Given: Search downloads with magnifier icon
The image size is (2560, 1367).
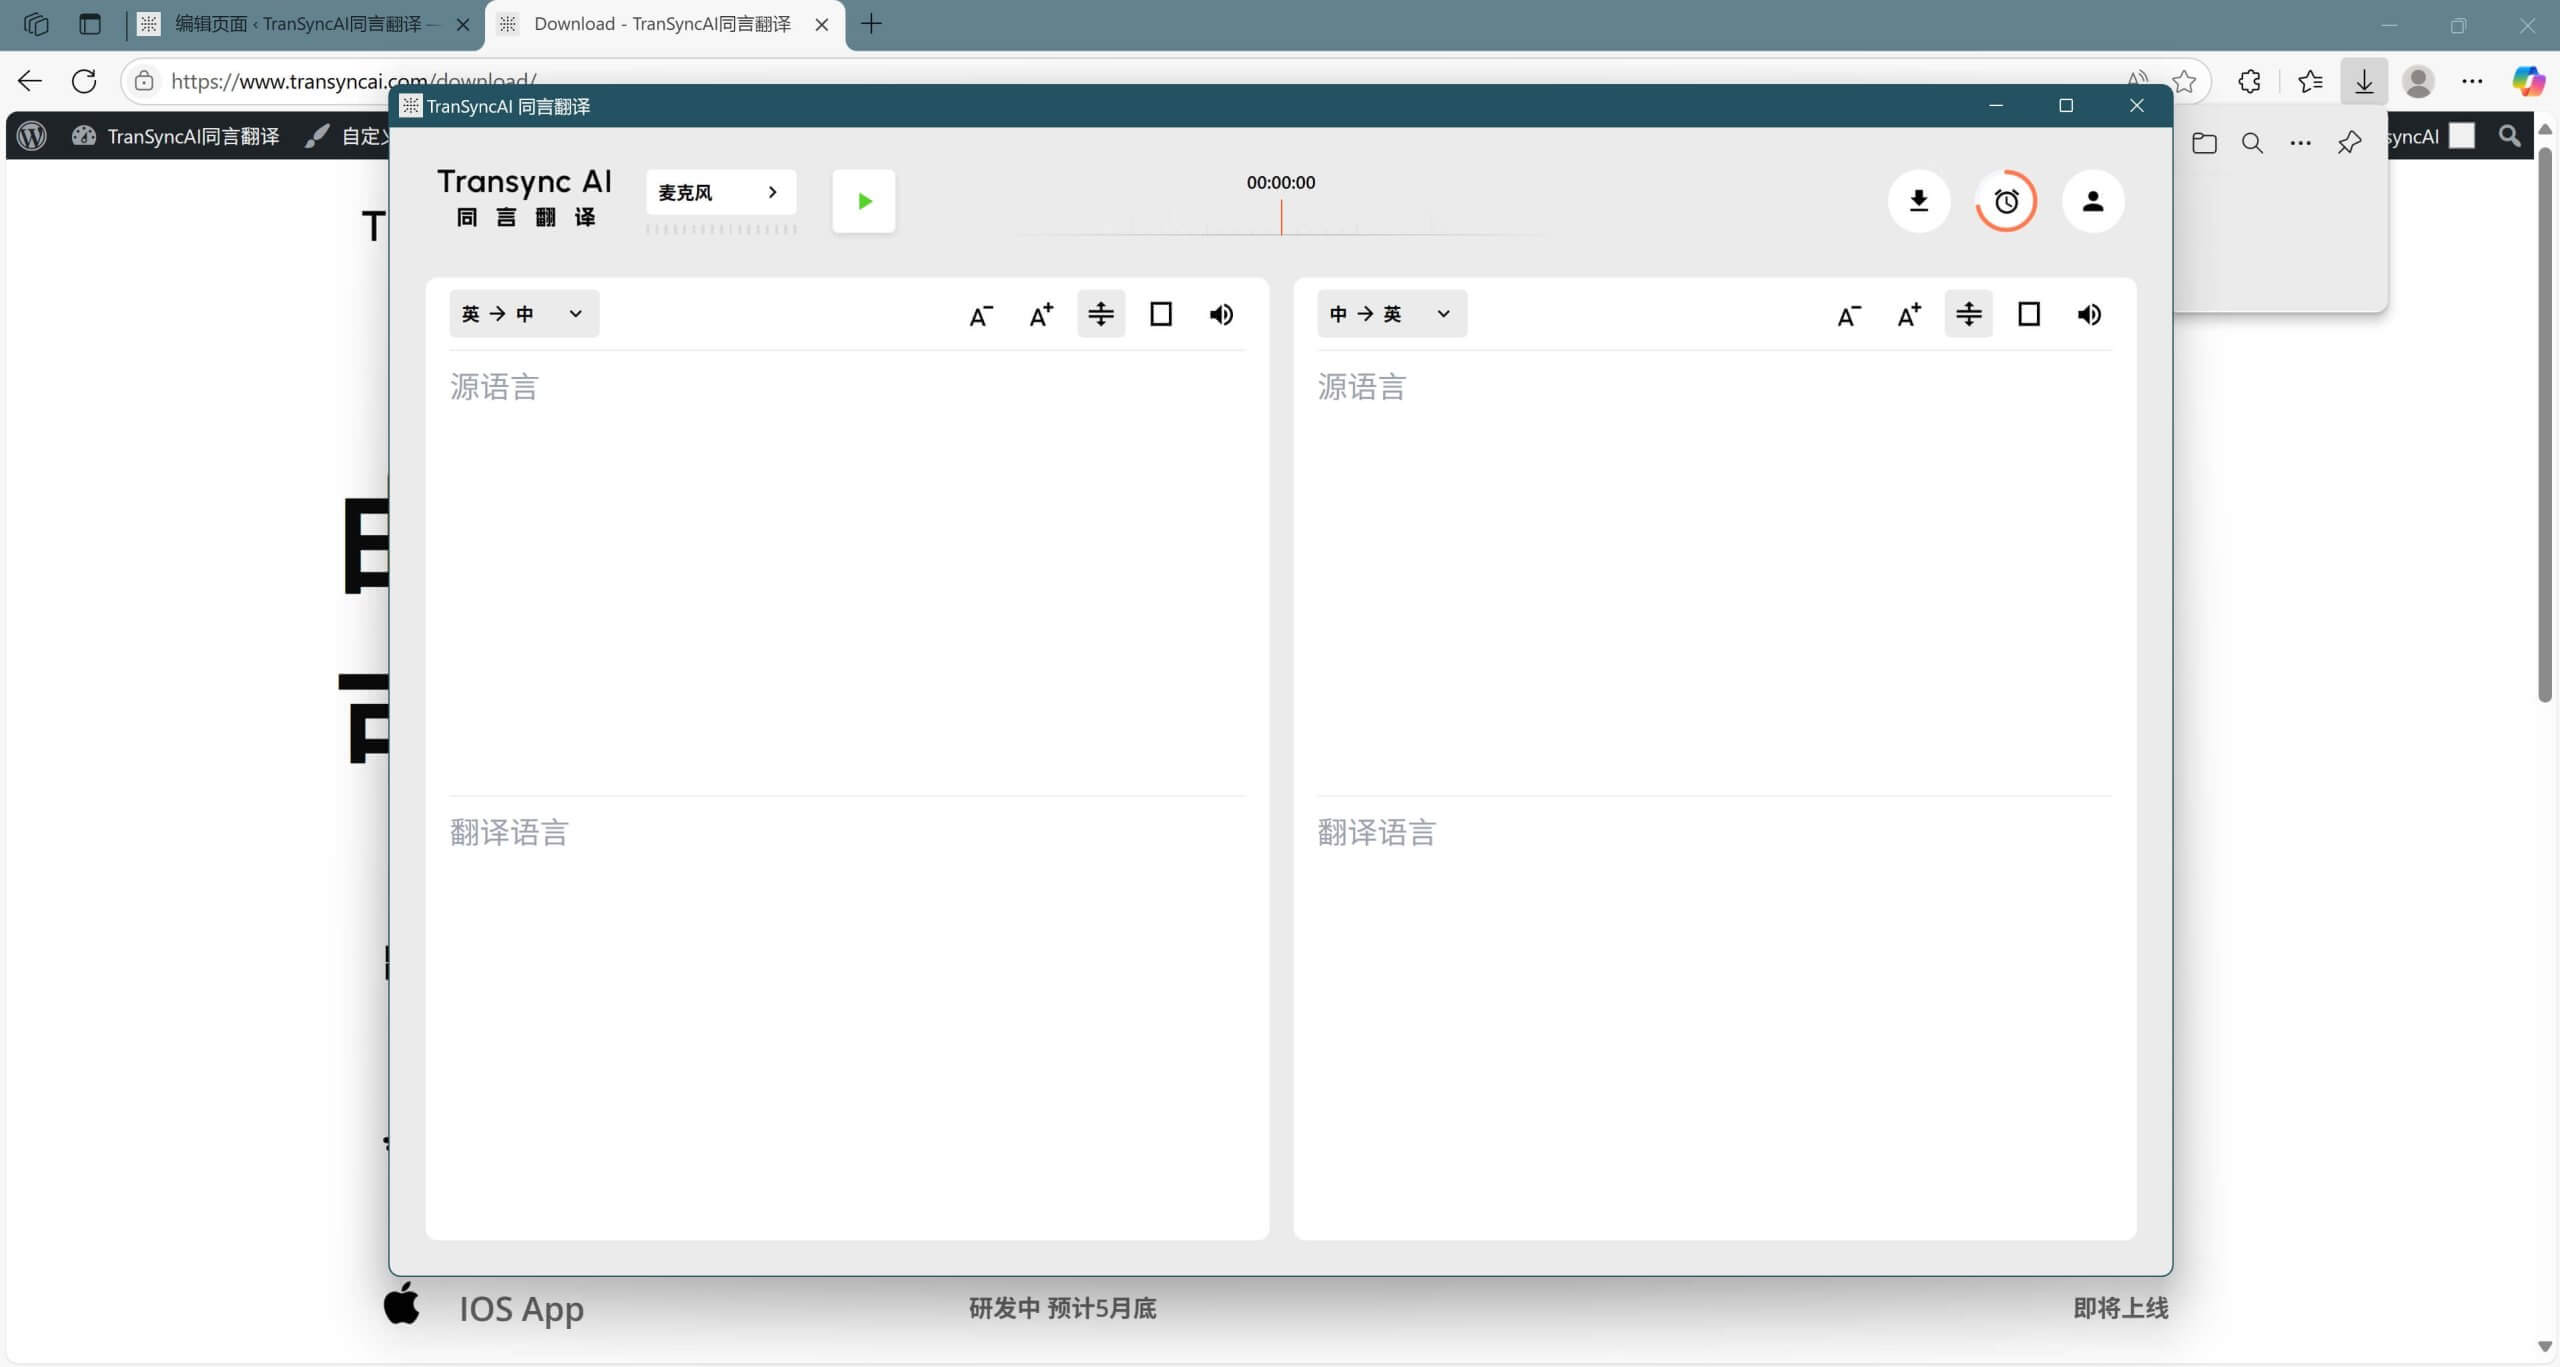Looking at the screenshot, I should 2252,143.
